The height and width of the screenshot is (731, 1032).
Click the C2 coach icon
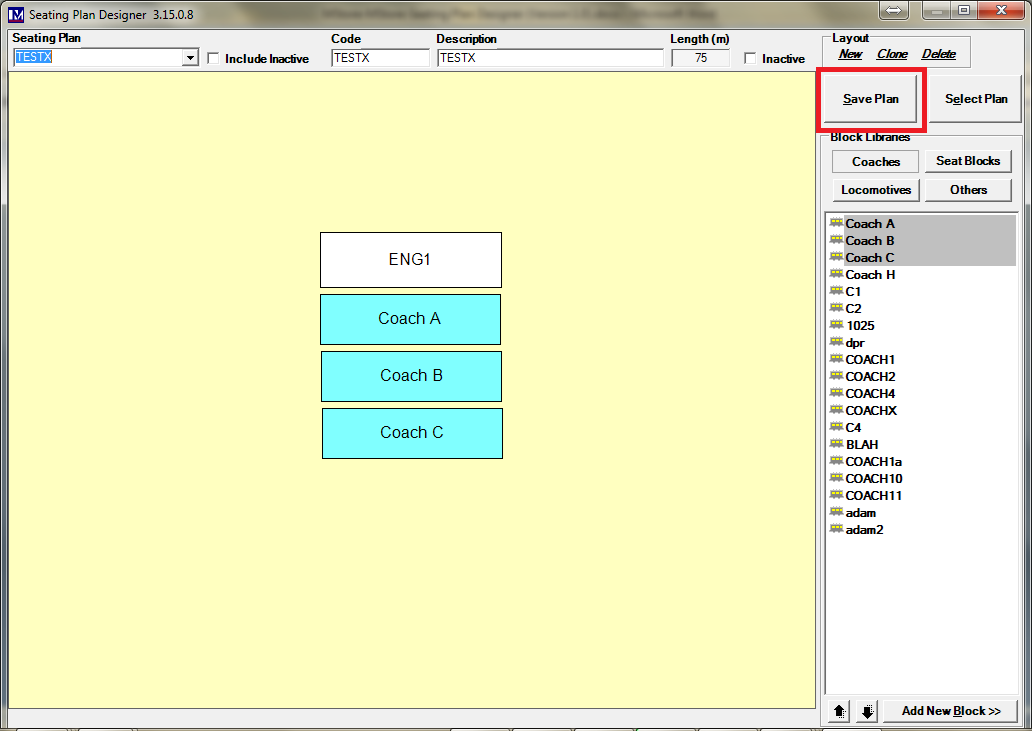pos(837,308)
